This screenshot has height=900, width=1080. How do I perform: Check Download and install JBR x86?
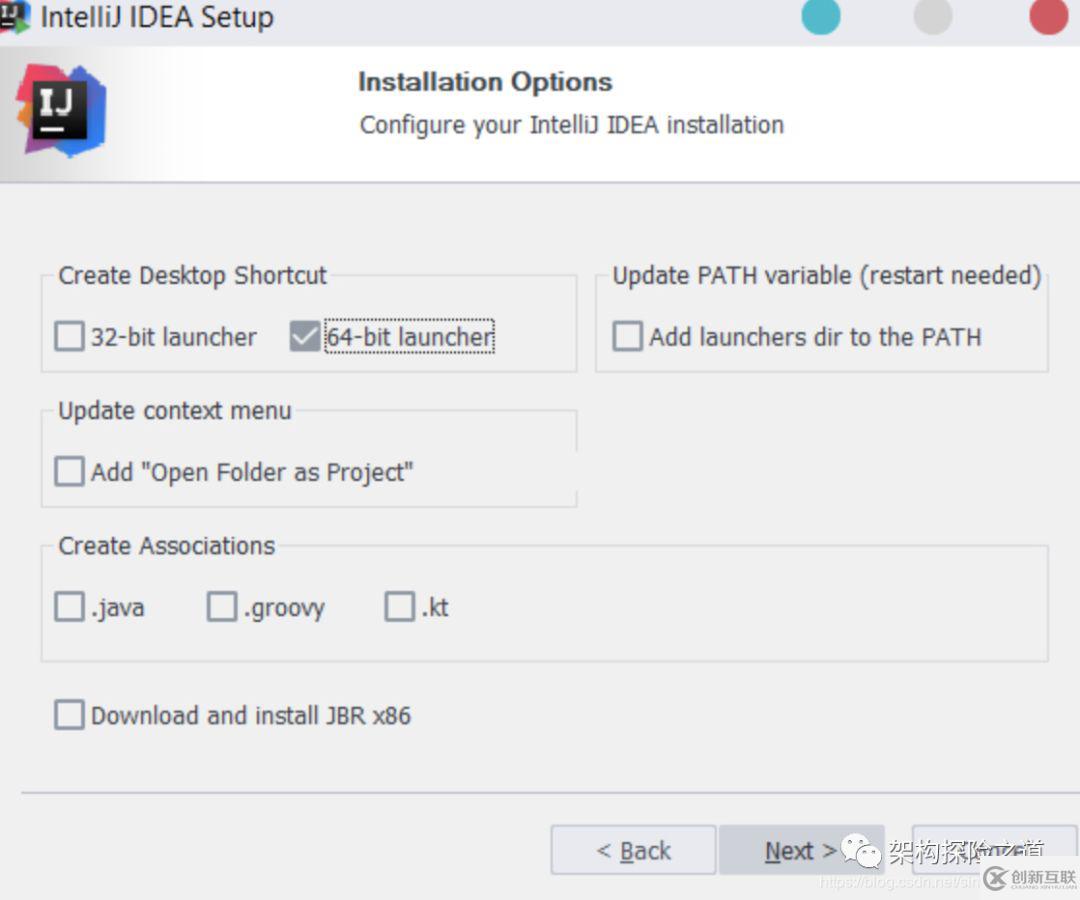point(68,715)
